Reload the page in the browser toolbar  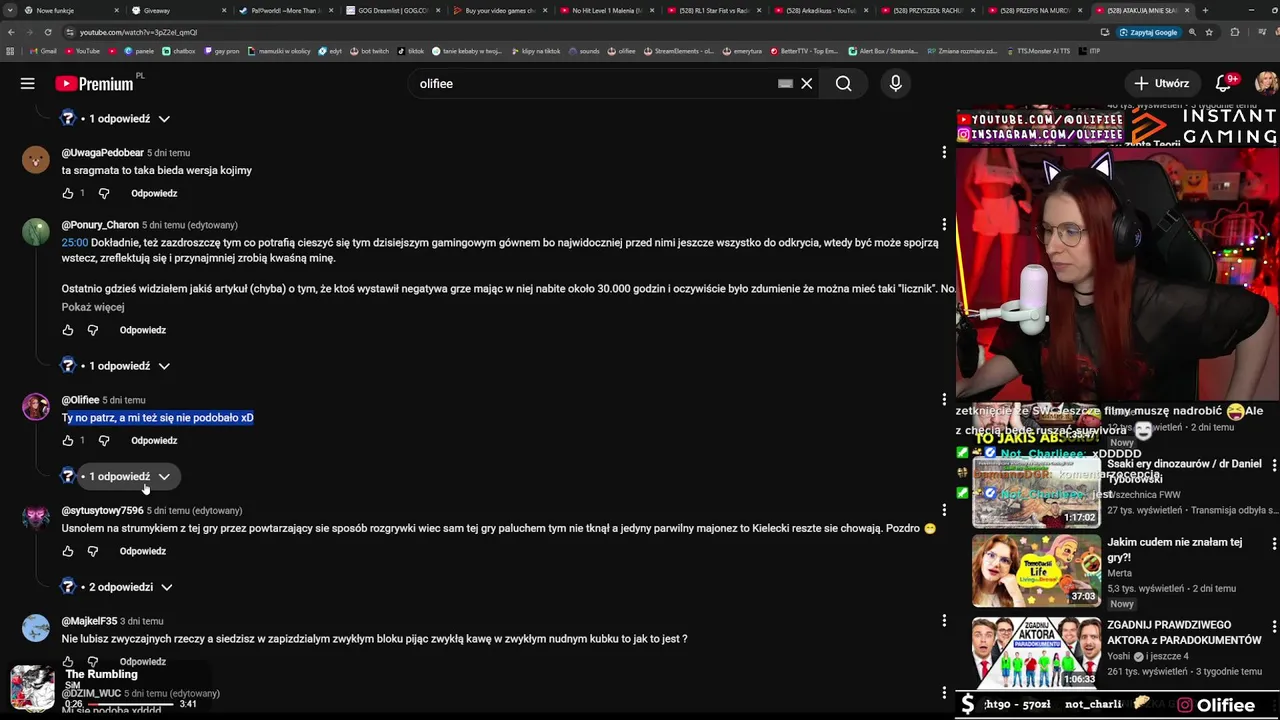(x=50, y=32)
